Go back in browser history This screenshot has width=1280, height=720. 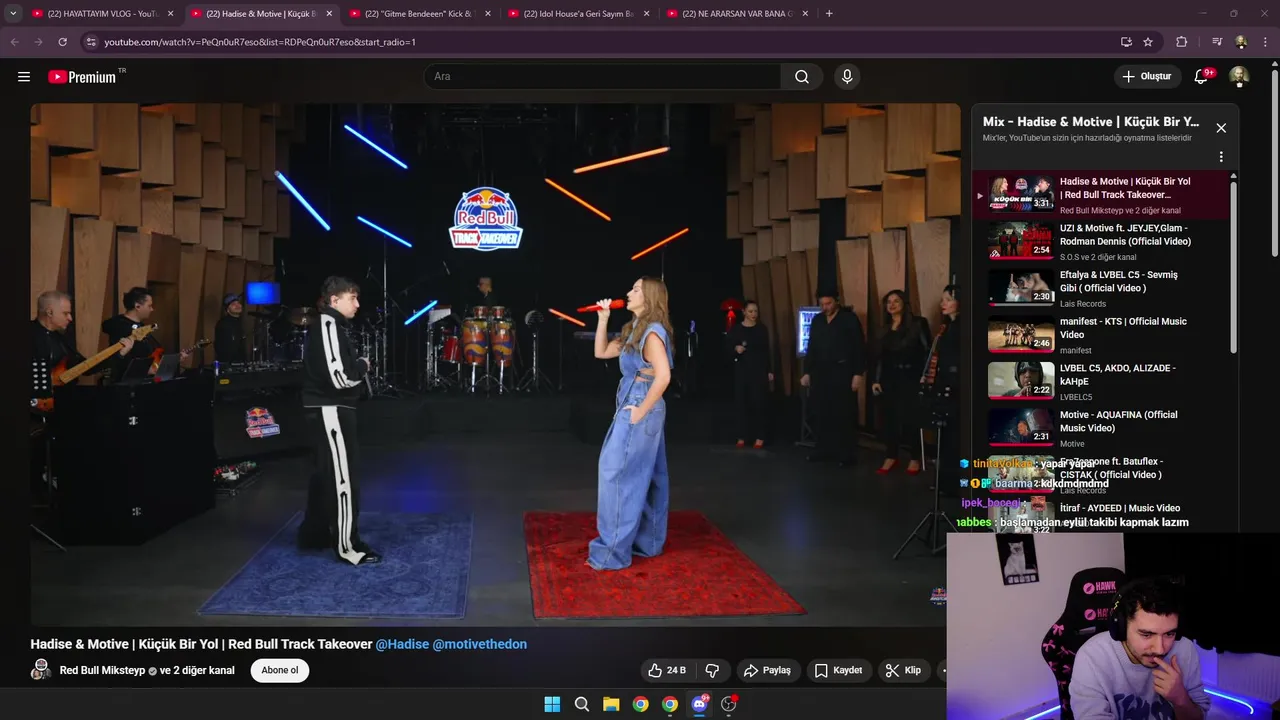pos(14,42)
